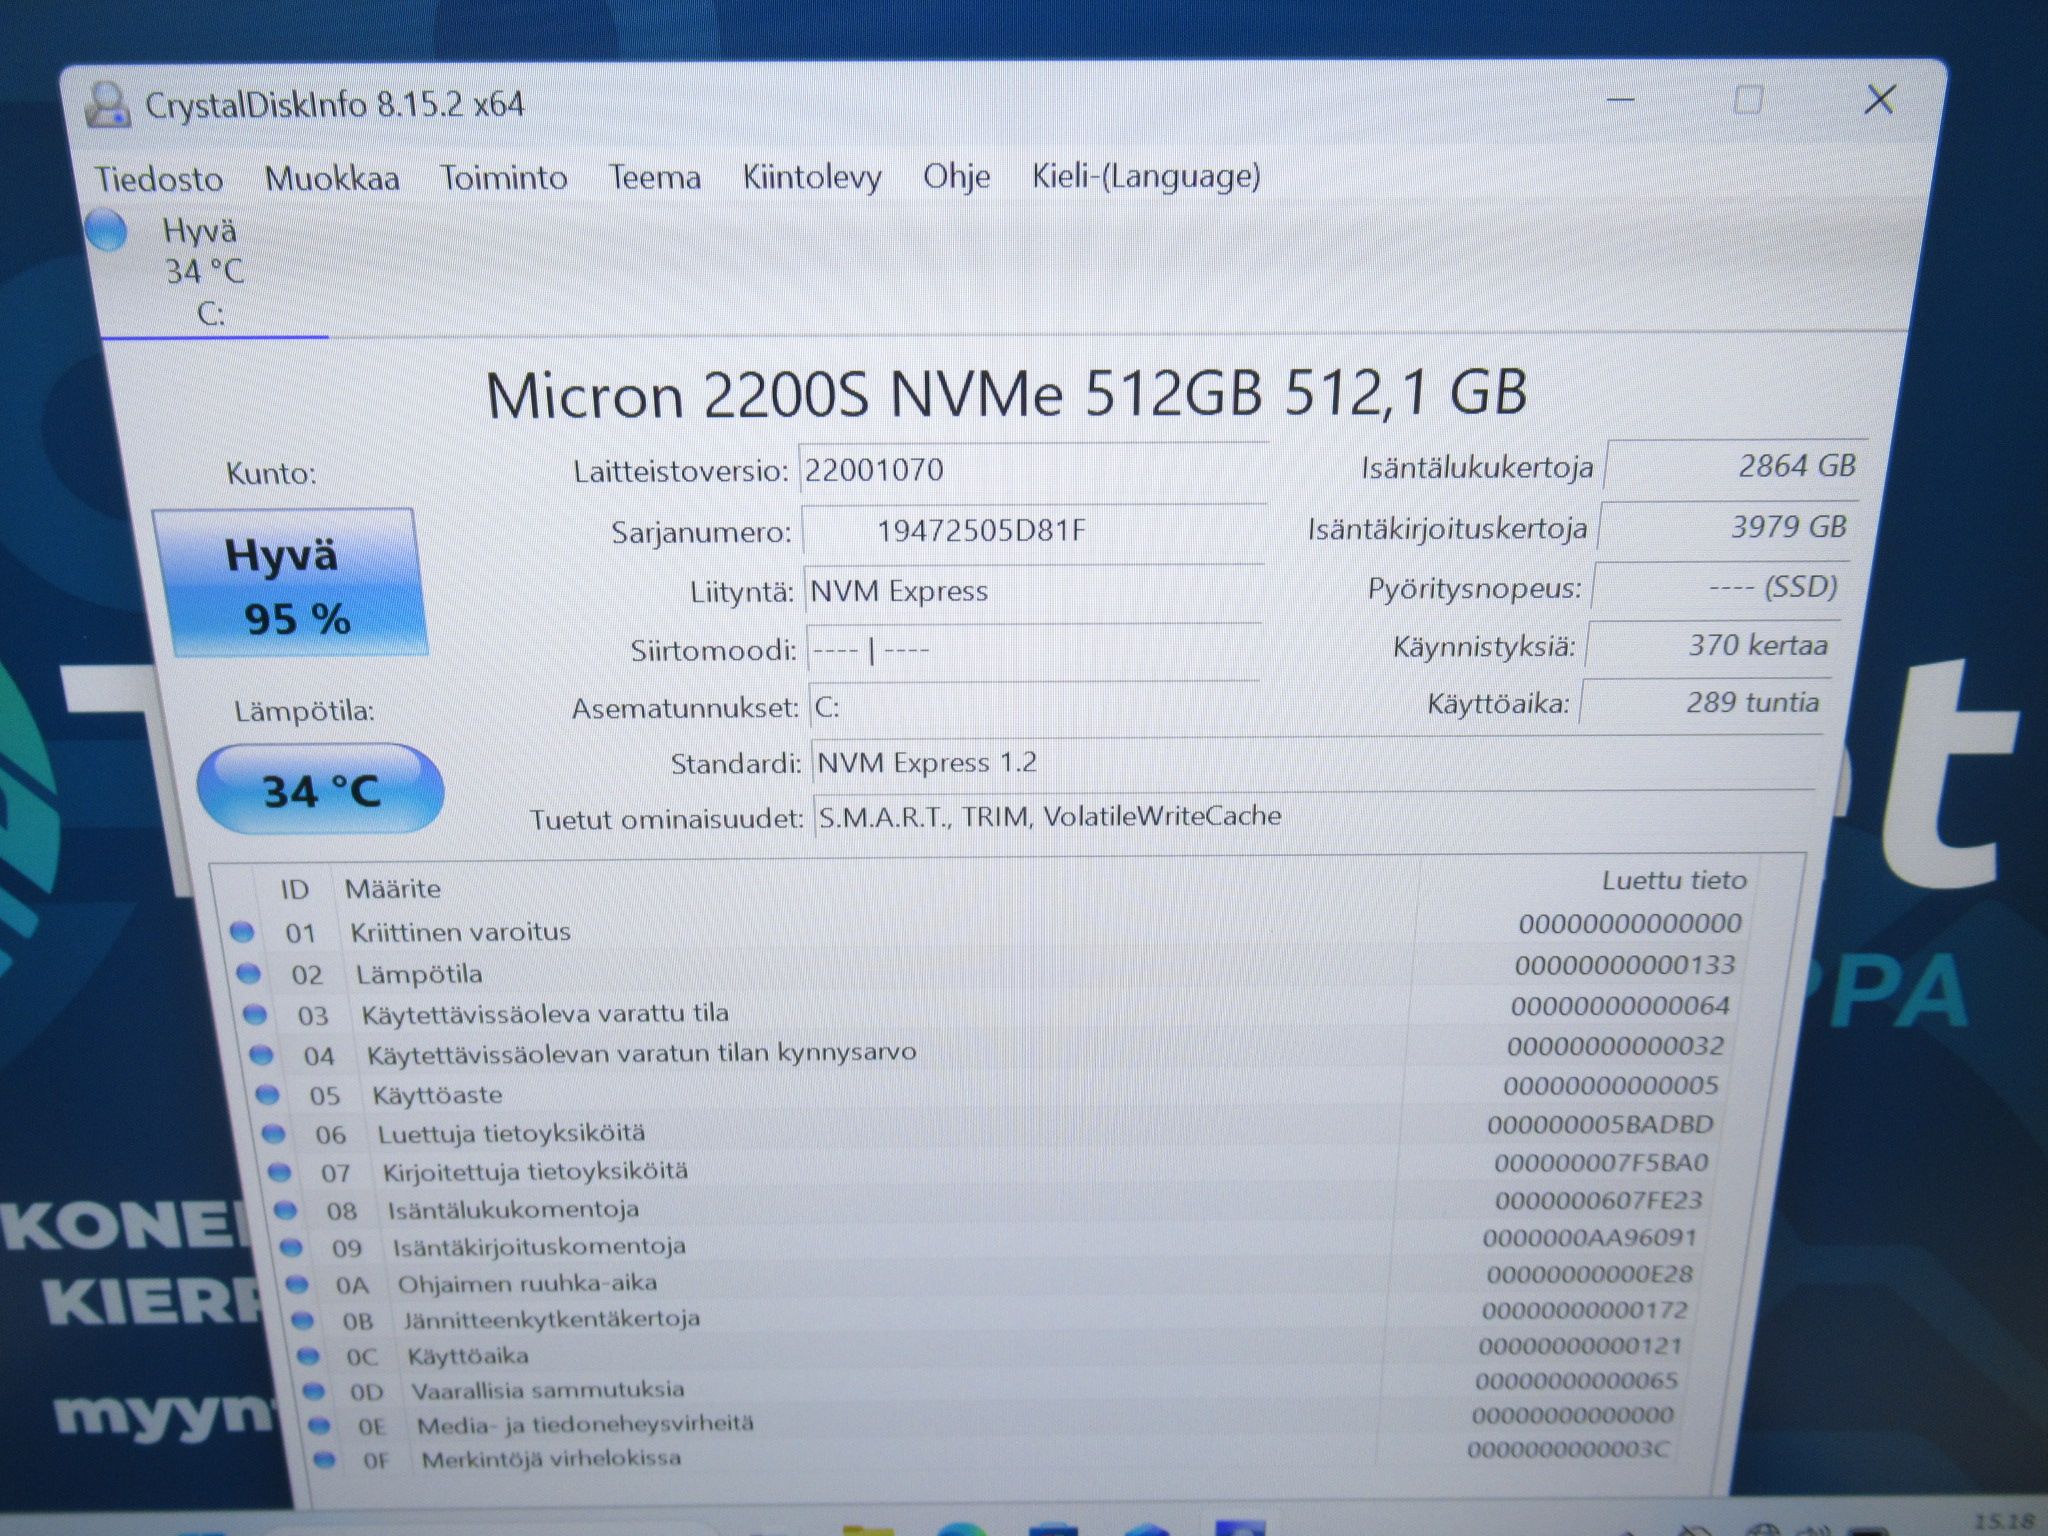This screenshot has width=2048, height=1536.
Task: Click the status dot next to Luettuja tietoyksiköitä
Action: coord(273,1133)
